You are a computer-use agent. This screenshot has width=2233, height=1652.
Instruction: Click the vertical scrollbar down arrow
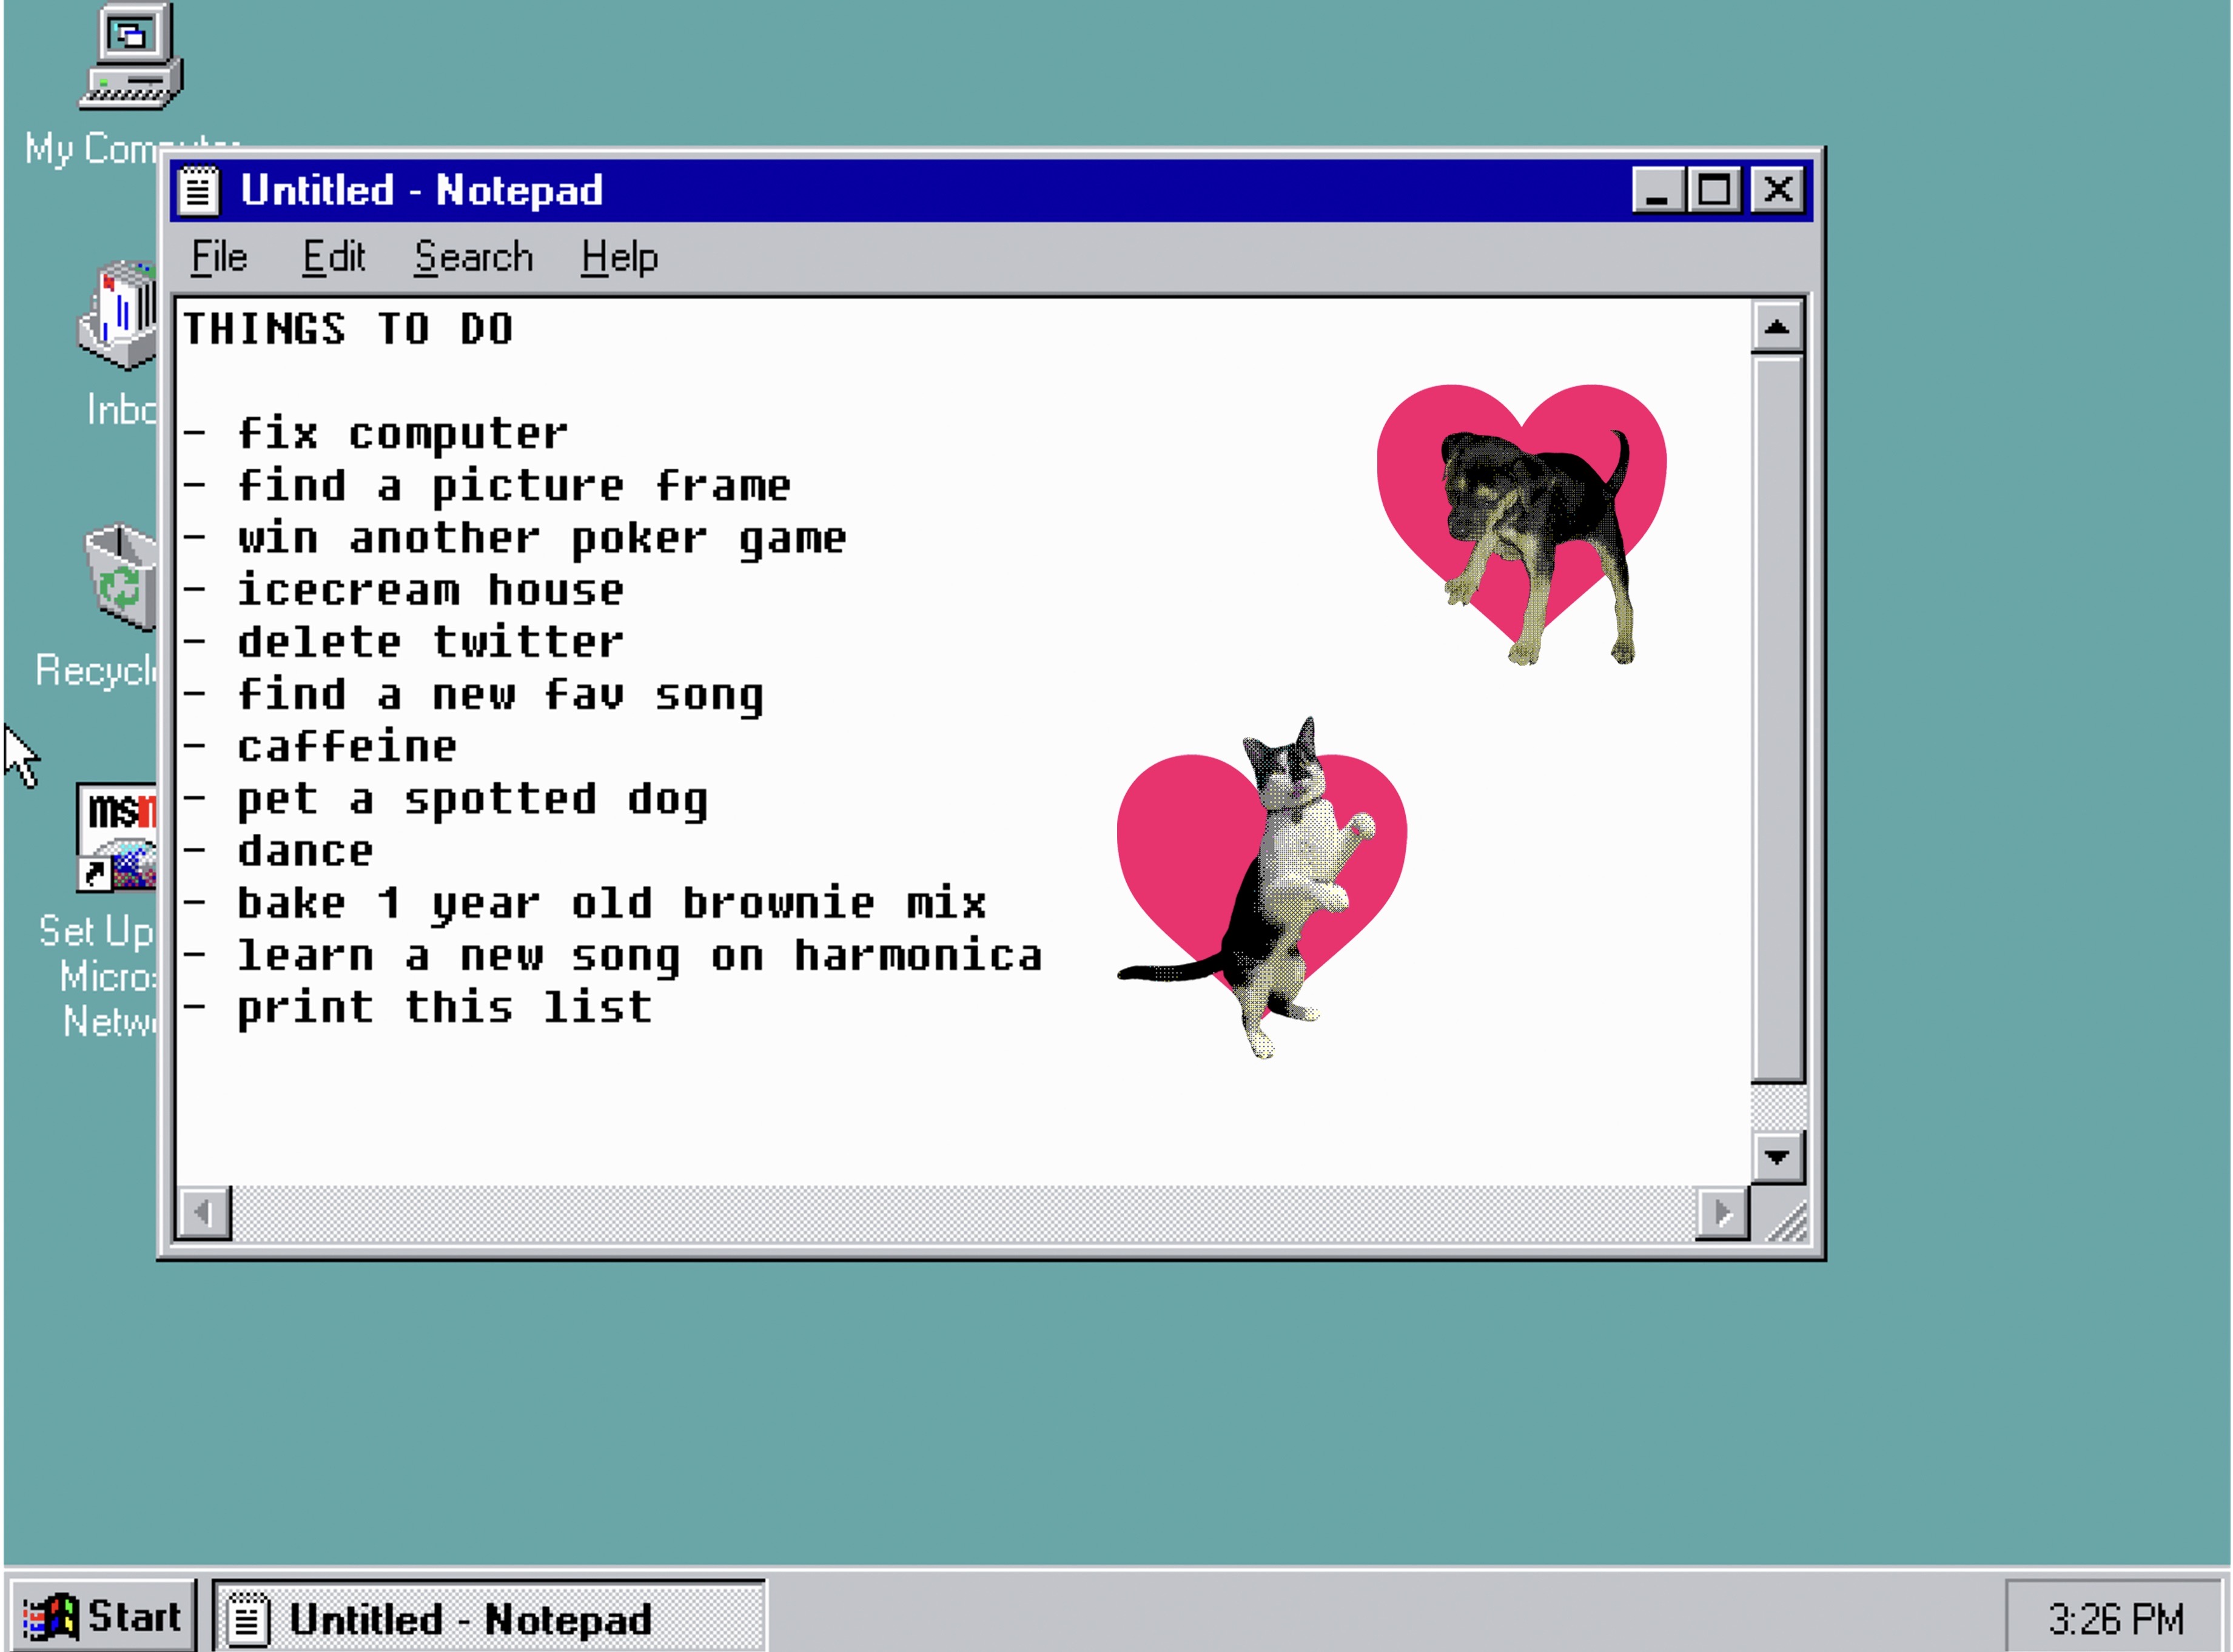point(1776,1157)
